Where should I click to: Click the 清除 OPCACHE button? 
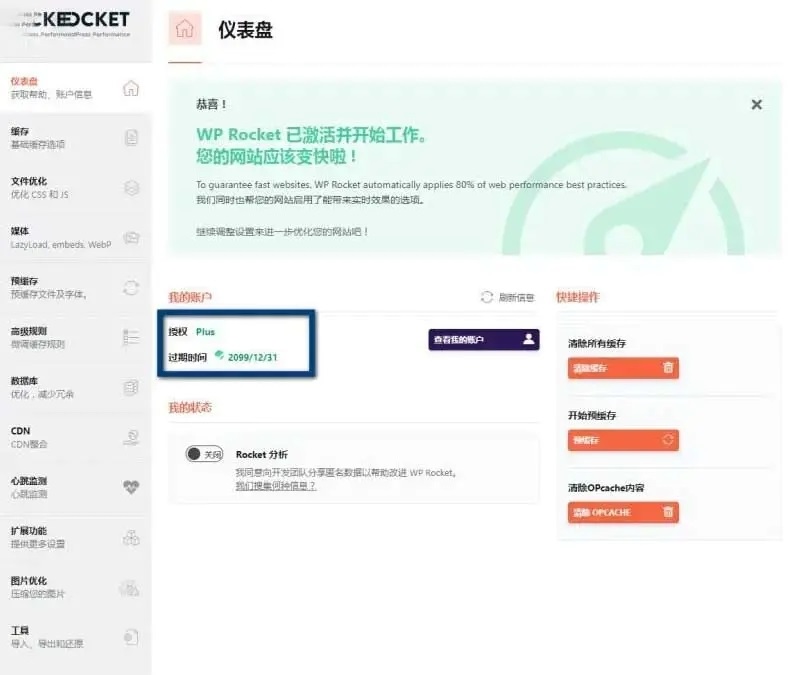tap(623, 512)
